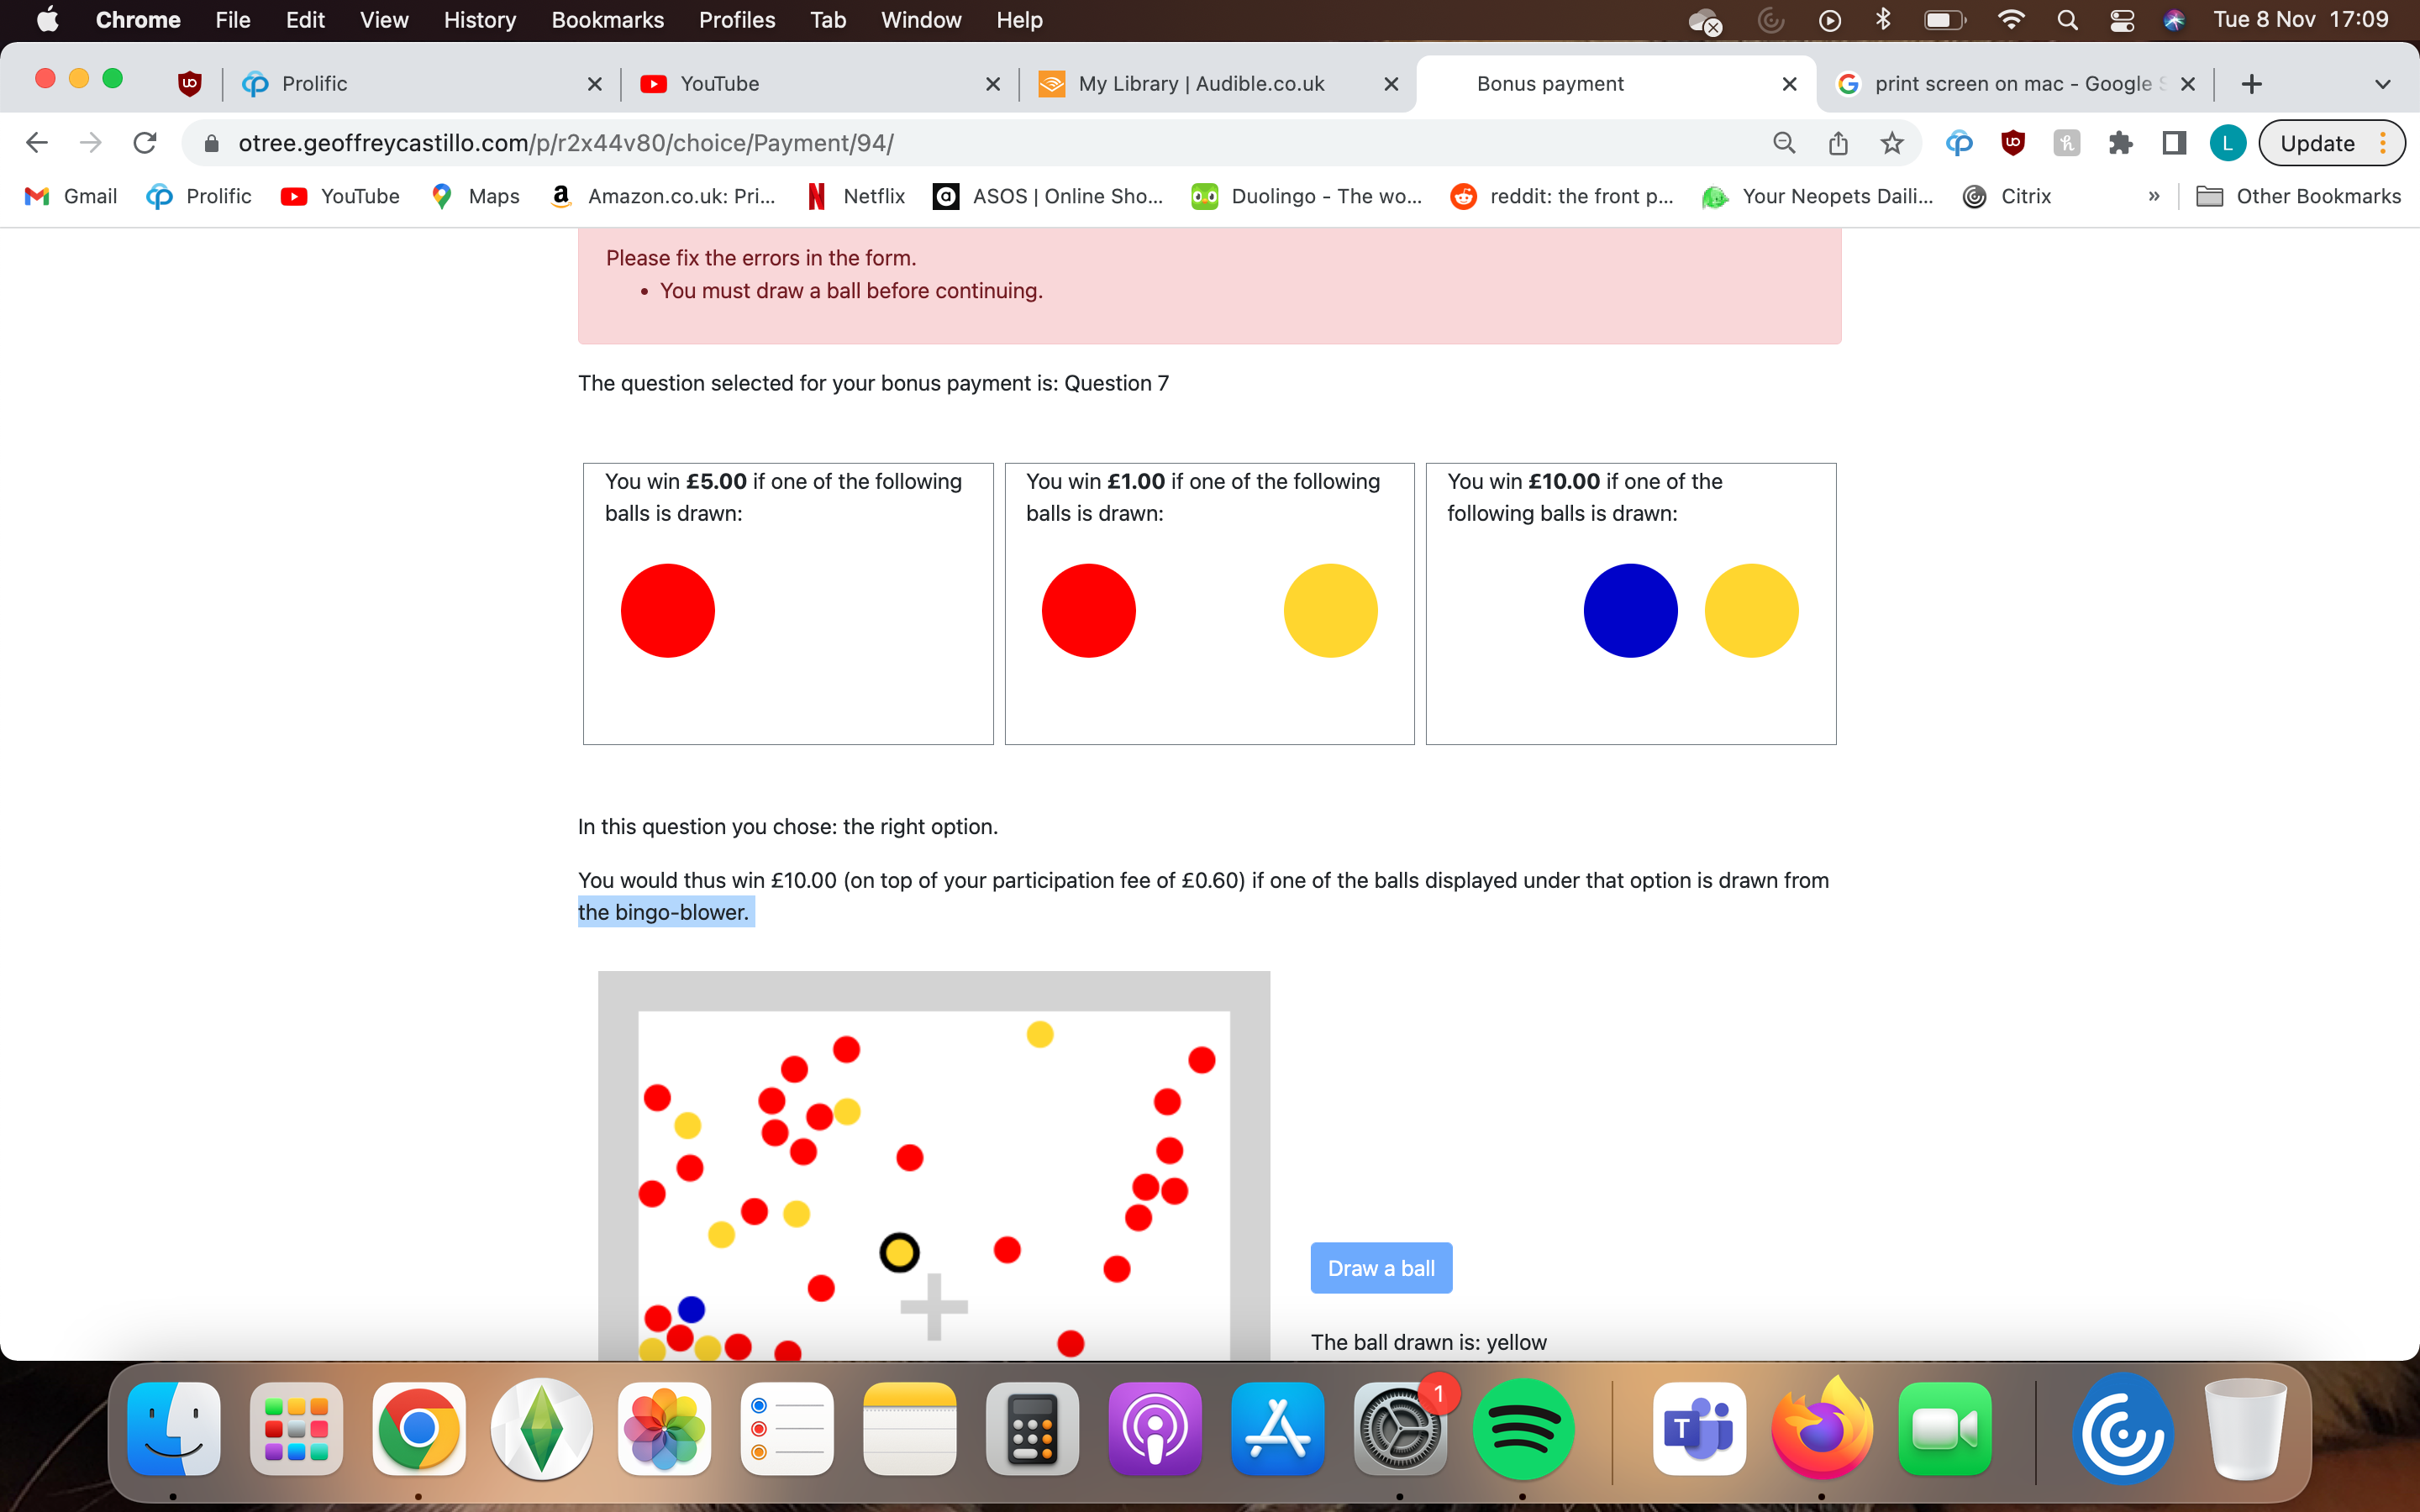Click the Draw a ball button

1381,1268
